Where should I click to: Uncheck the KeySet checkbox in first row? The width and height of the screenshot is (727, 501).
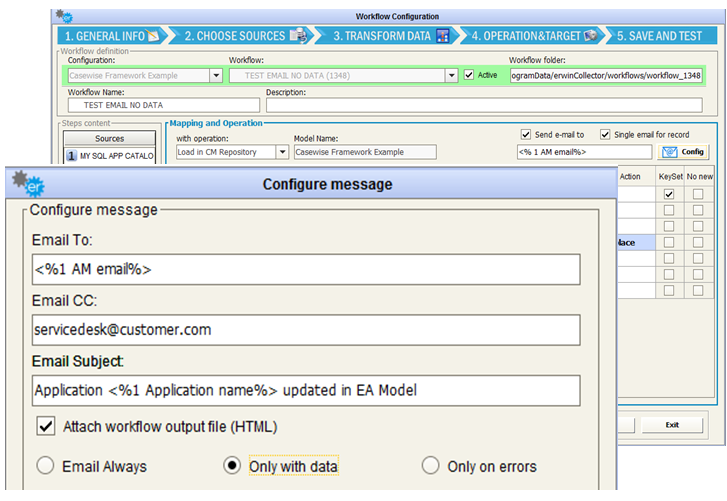click(x=669, y=194)
